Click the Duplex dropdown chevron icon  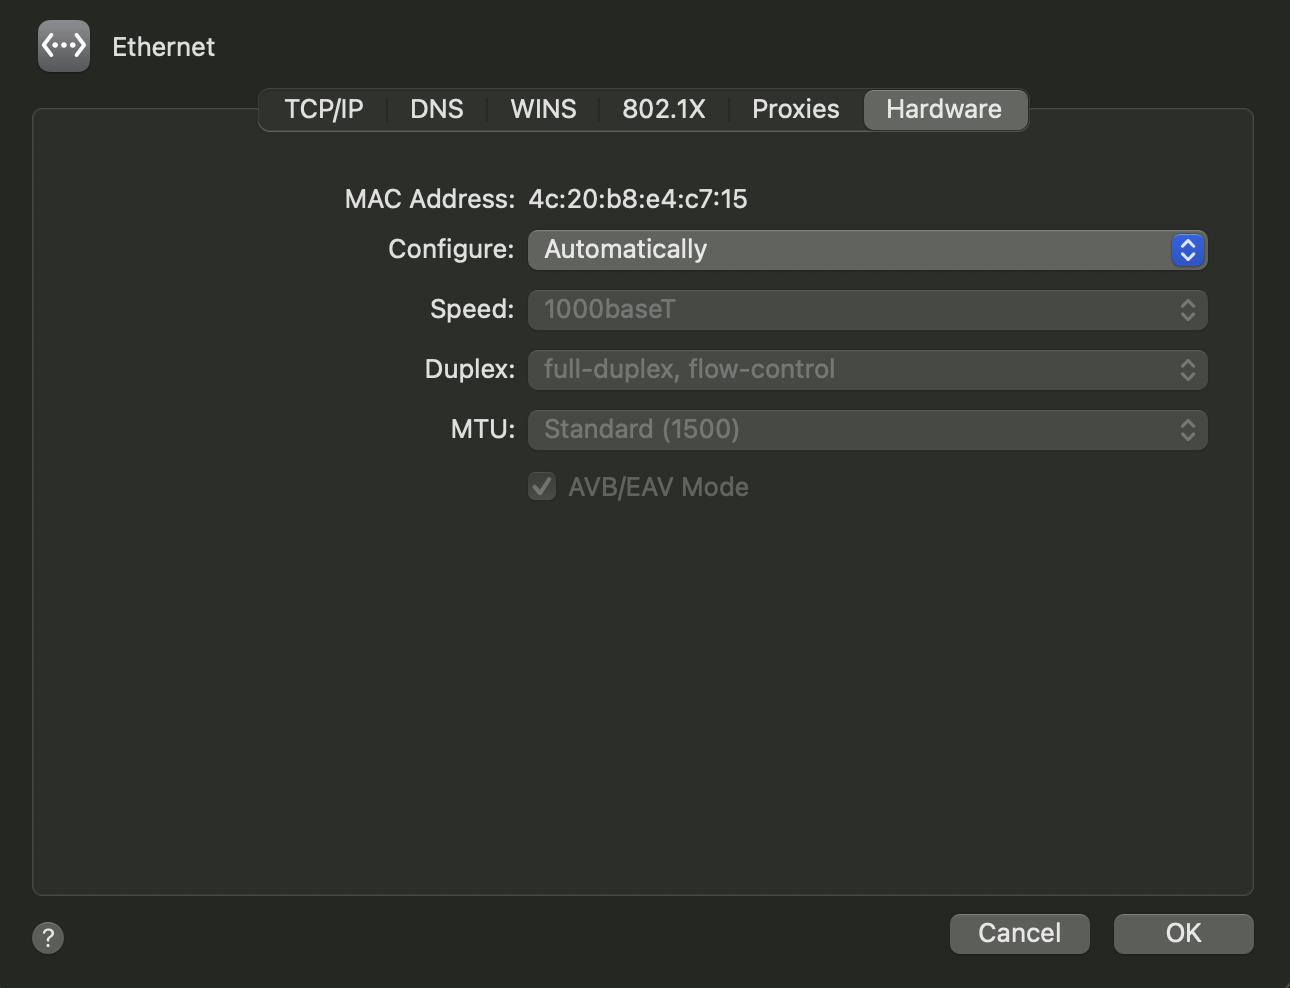click(x=1188, y=369)
